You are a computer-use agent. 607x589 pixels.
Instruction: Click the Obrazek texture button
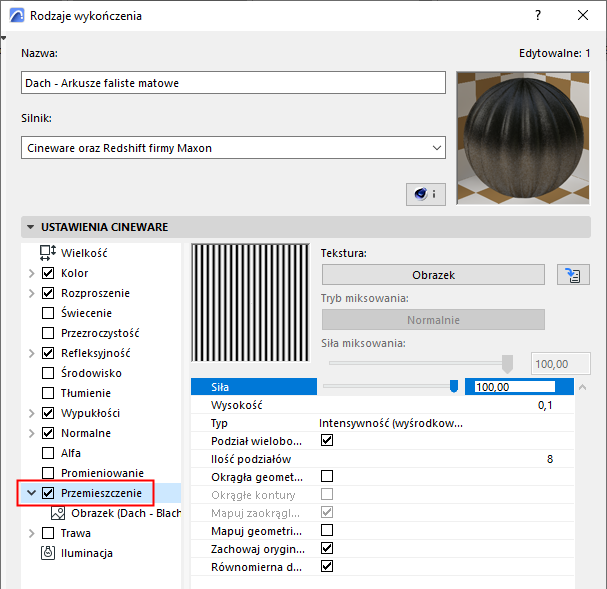(433, 275)
